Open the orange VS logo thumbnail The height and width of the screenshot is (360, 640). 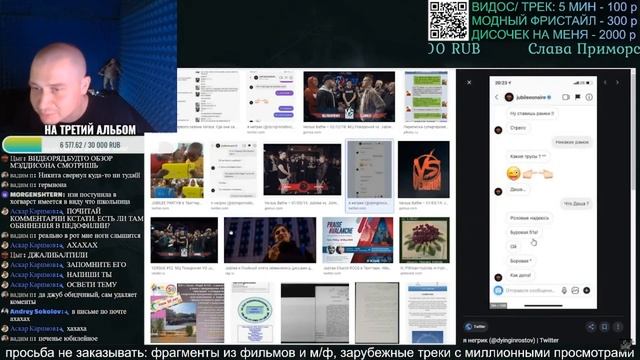[424, 169]
